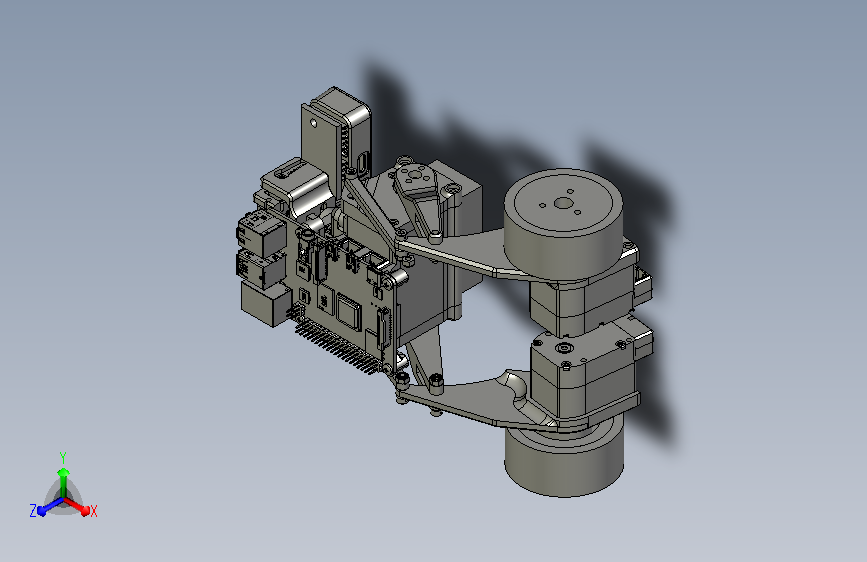Select the tall rectangular module on top
Screen dimensions: 867x562
pos(336,134)
